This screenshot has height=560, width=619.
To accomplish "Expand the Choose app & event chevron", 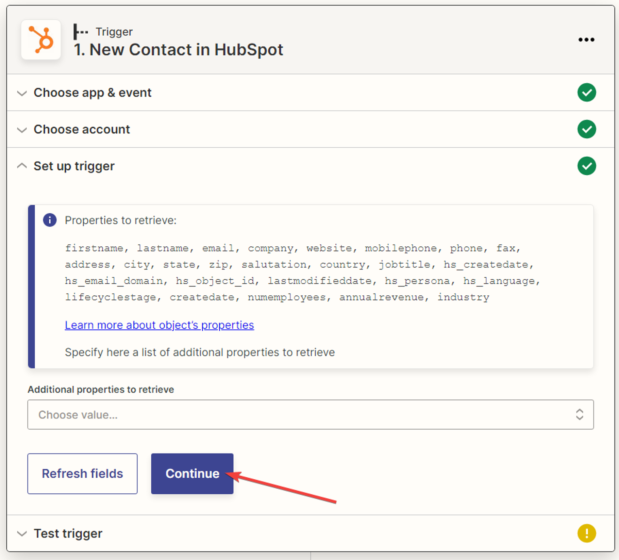I will [x=22, y=93].
